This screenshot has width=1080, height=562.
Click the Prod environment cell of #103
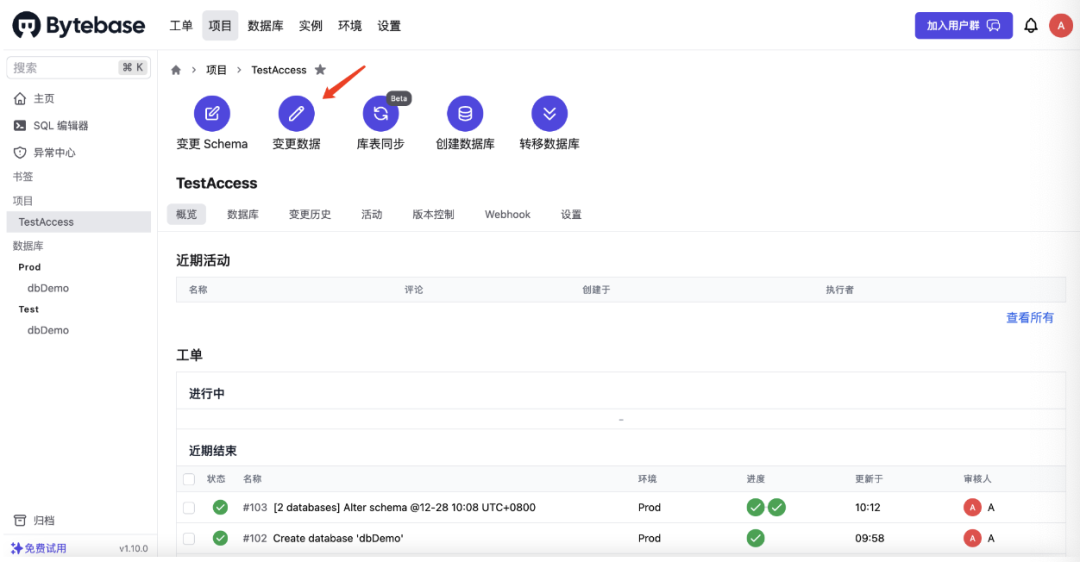[649, 508]
